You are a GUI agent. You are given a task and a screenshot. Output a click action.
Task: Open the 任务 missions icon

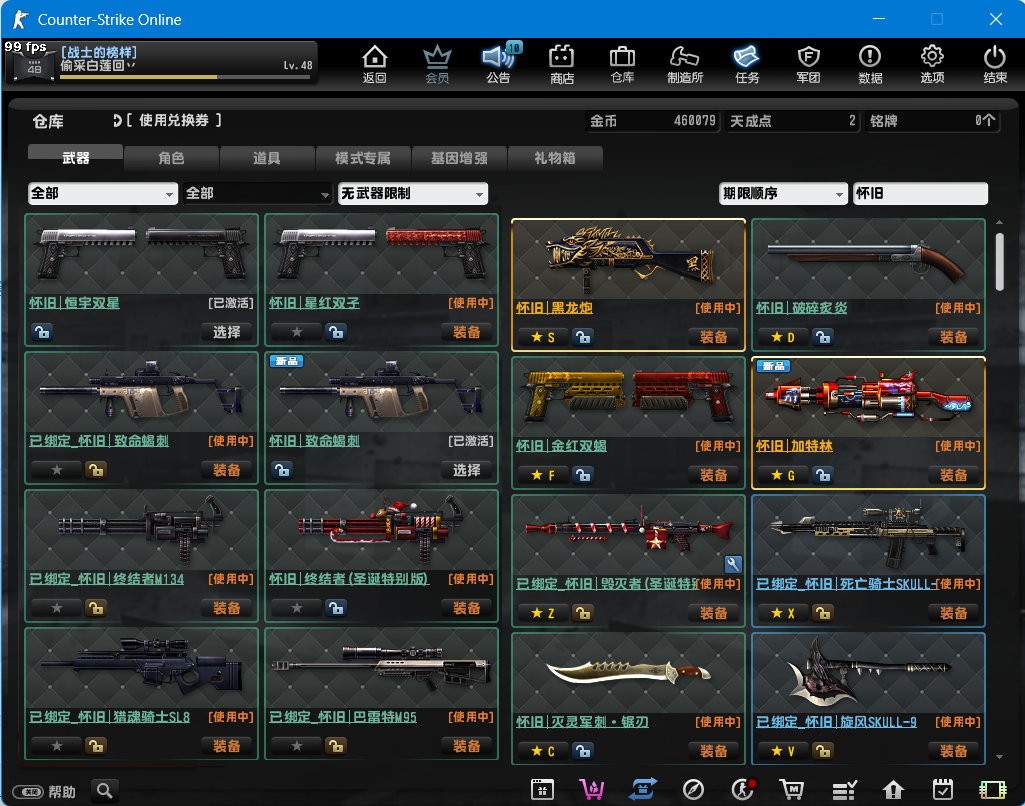pyautogui.click(x=747, y=64)
